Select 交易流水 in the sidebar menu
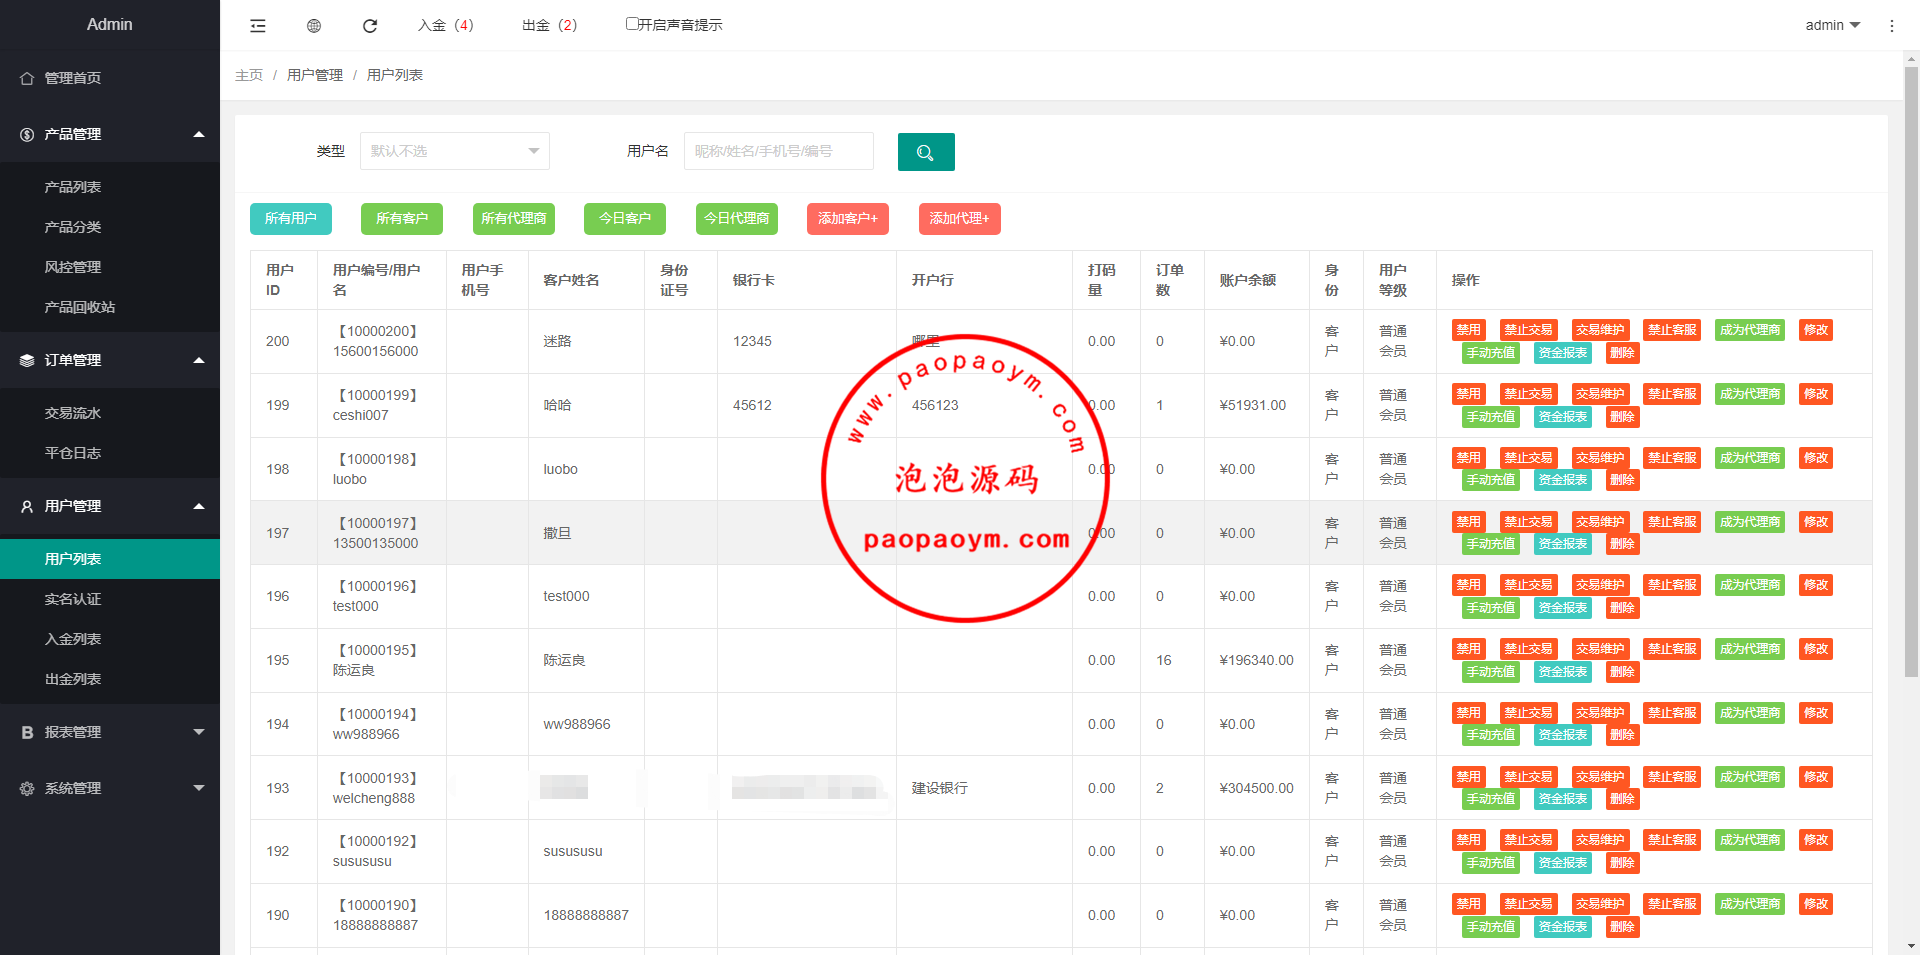Viewport: 1920px width, 955px height. tap(73, 413)
